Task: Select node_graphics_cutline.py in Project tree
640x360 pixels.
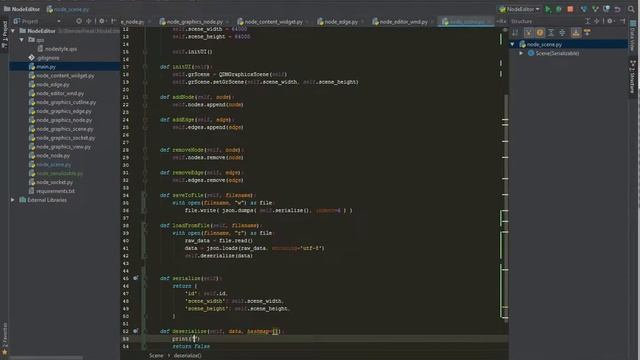Action: click(x=66, y=102)
